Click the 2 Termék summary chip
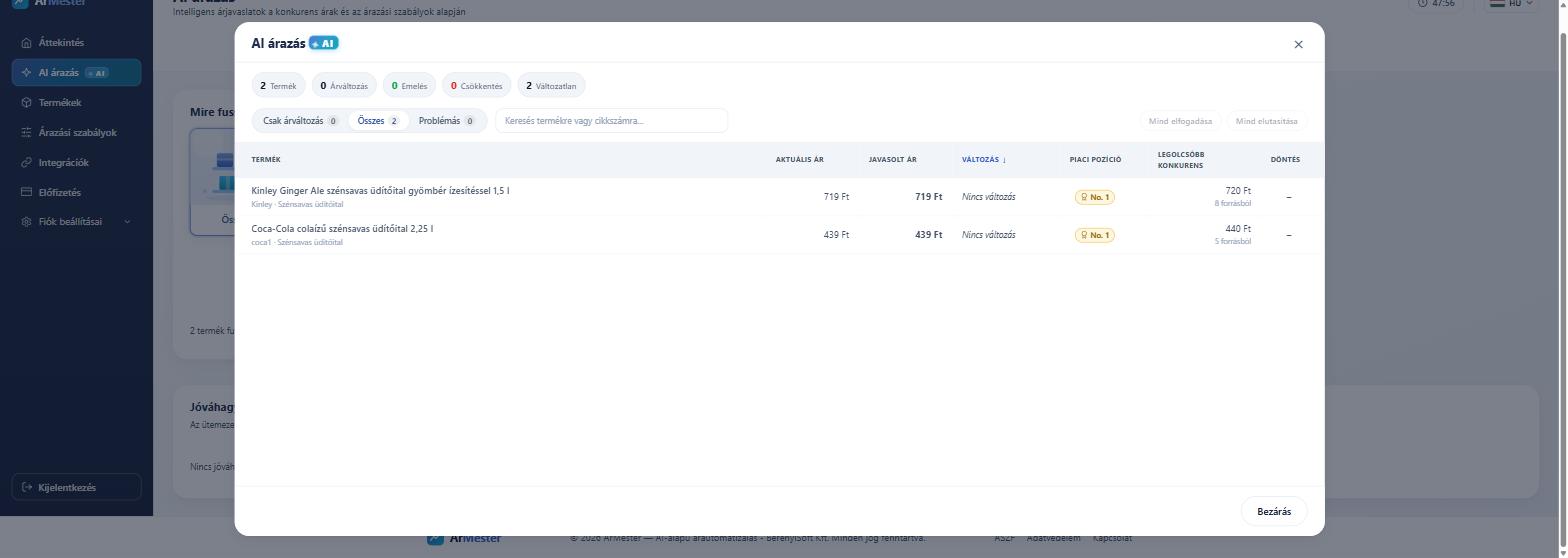Viewport: 1568px width, 558px height. click(278, 86)
